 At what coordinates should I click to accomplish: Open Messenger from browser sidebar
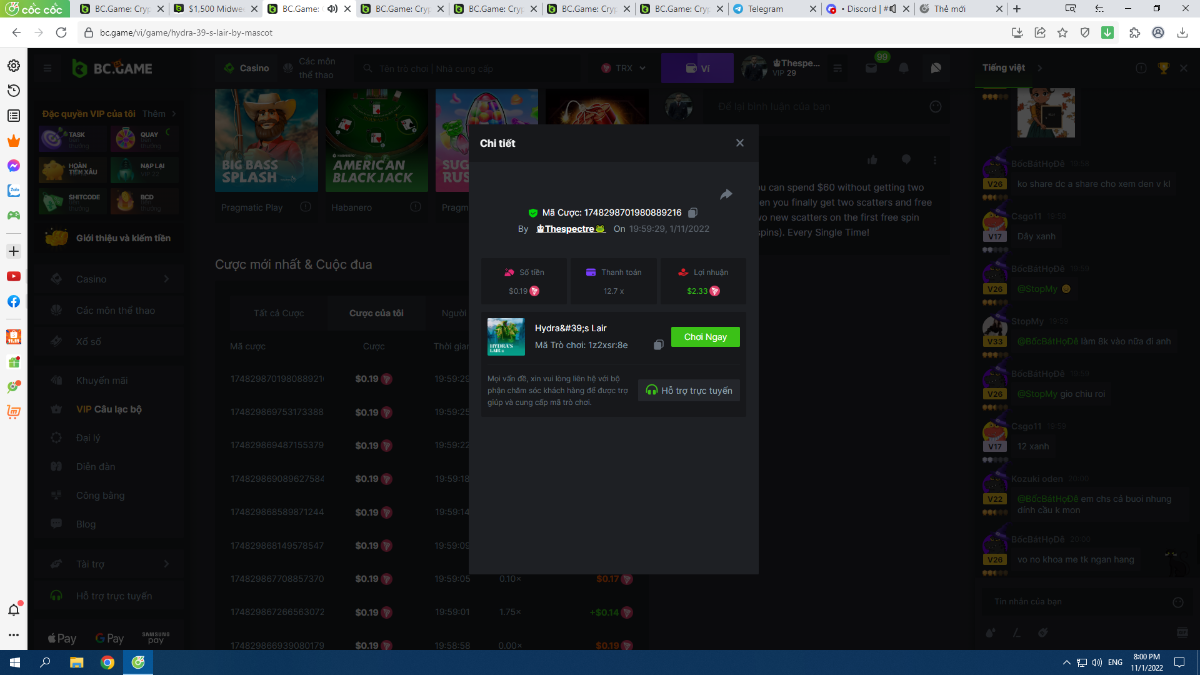[x=14, y=165]
